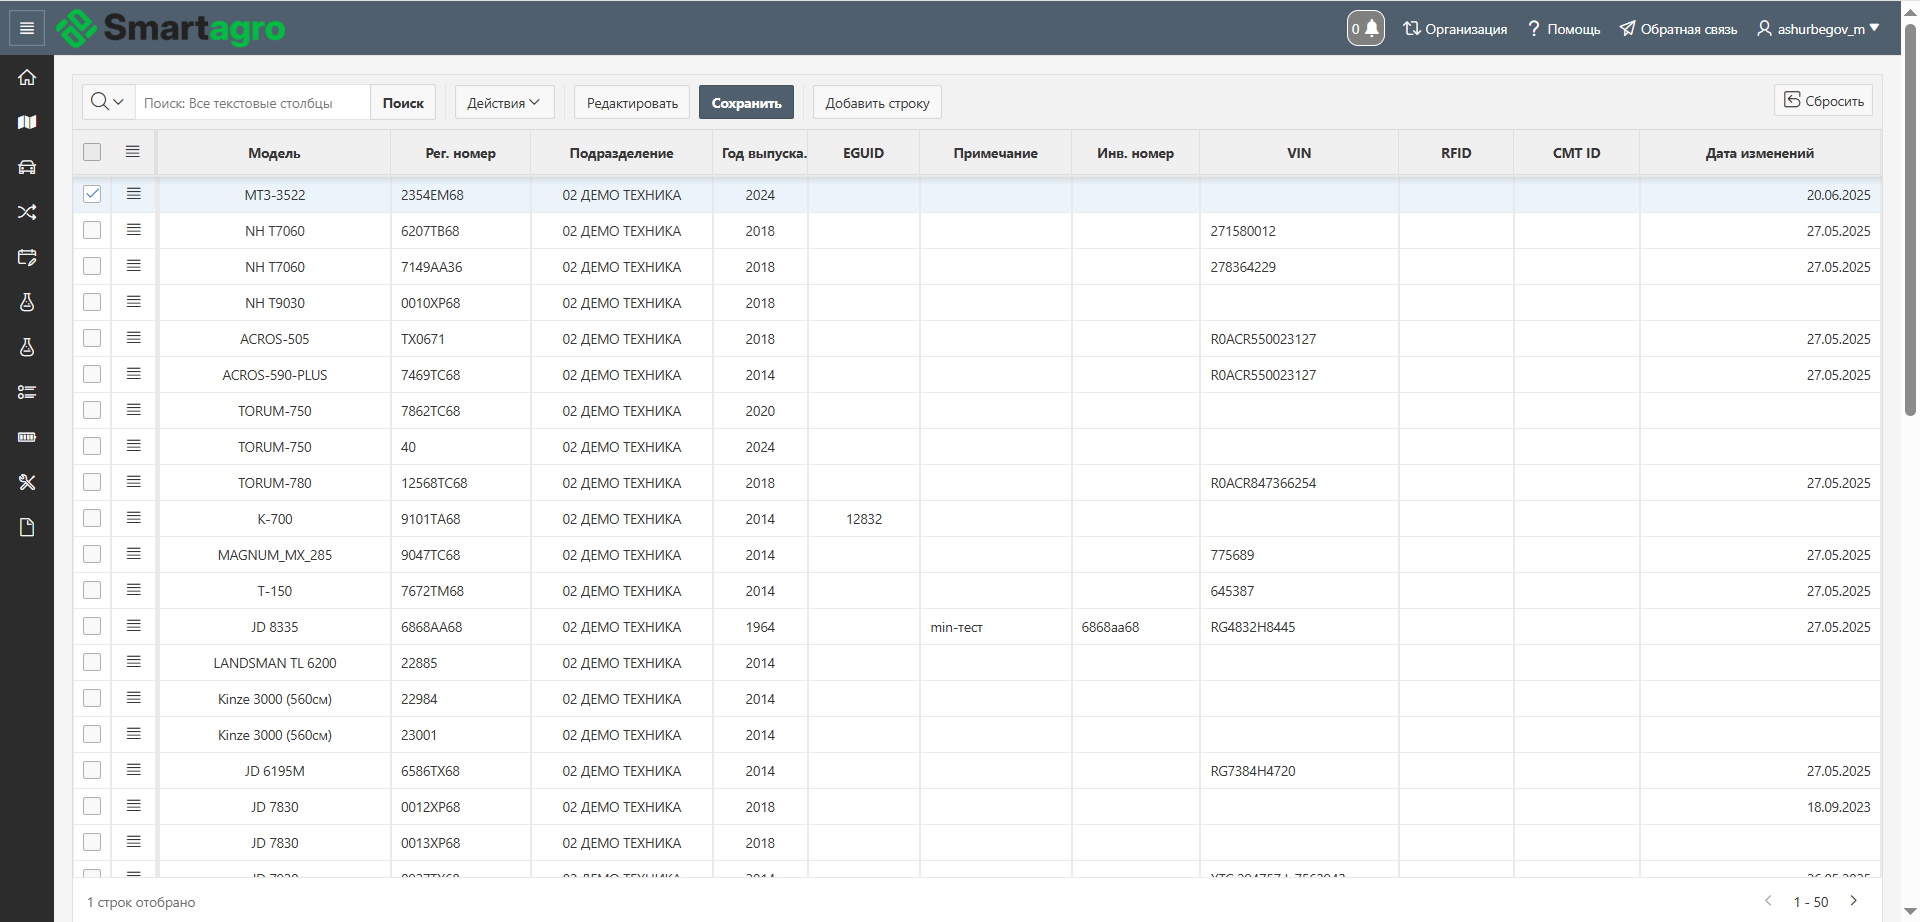Toggle the select-all header checkbox
Screen dimensions: 1920x922
click(x=92, y=152)
